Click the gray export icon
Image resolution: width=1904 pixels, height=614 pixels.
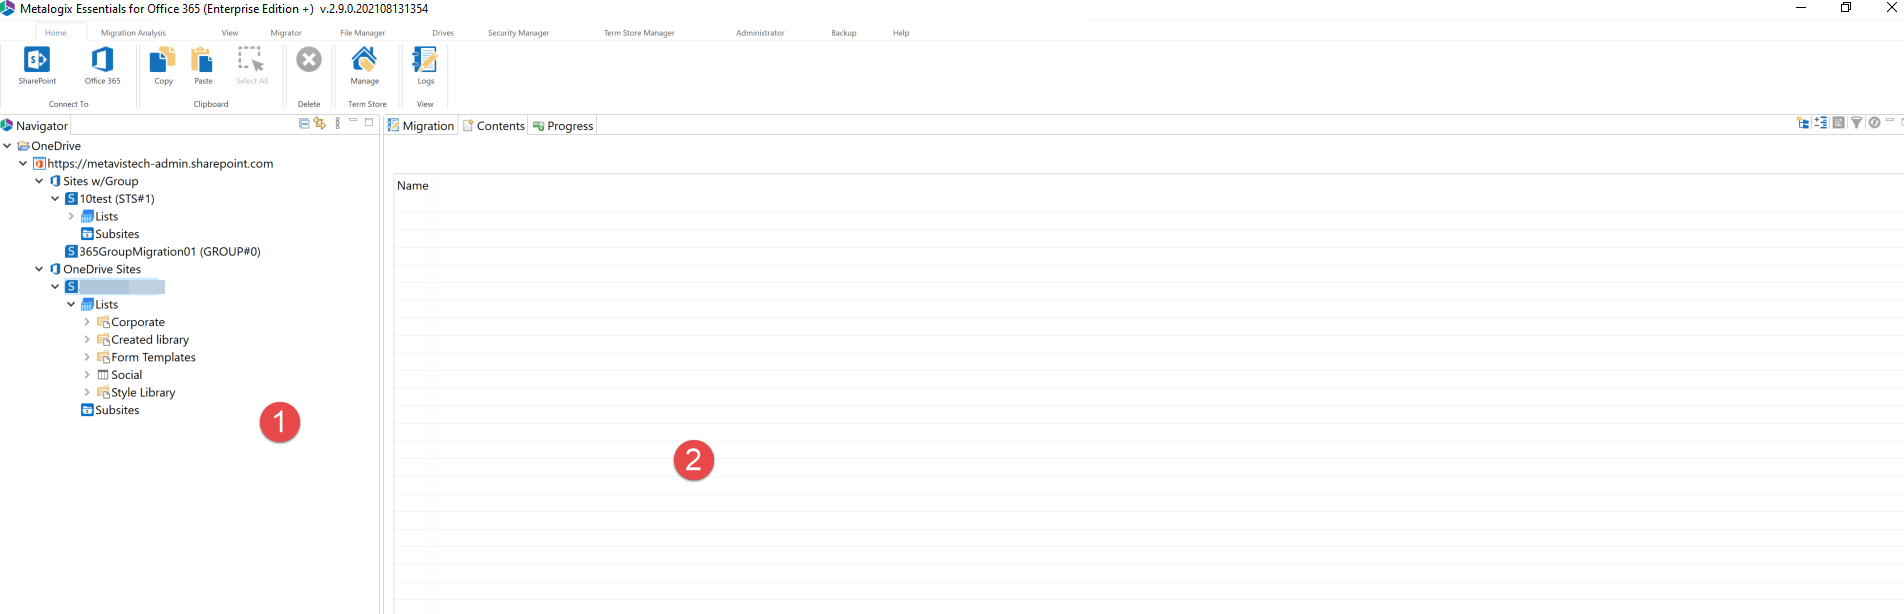point(1838,123)
